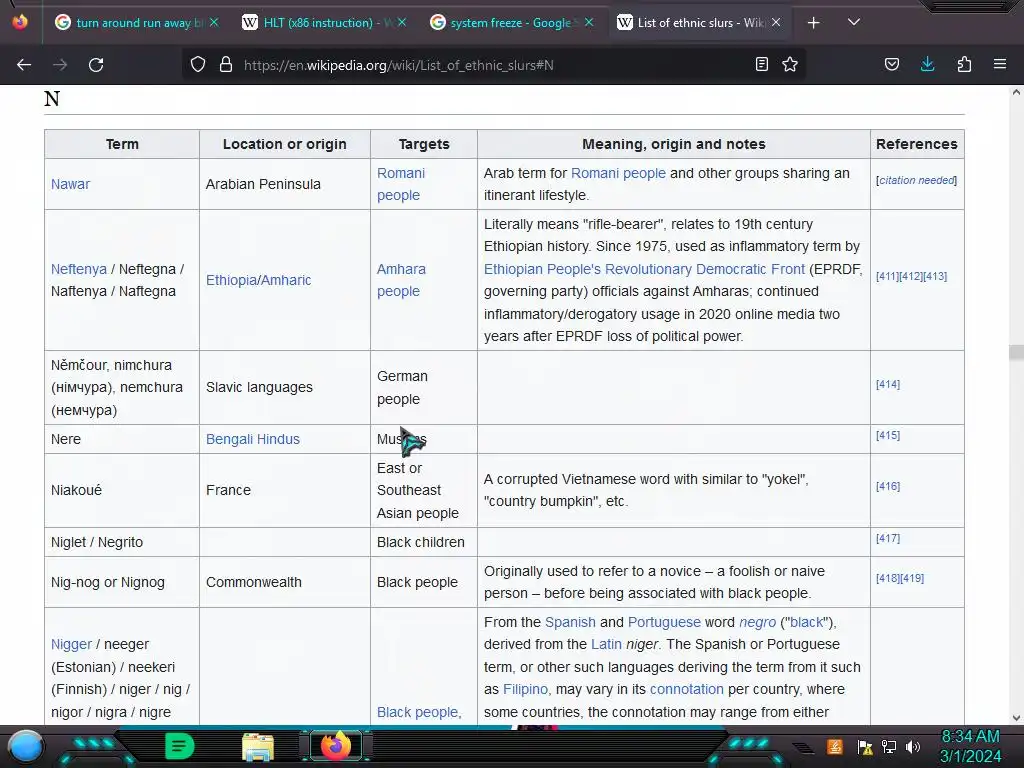The image size is (1024, 768).
Task: Open the tracking protection shield icon
Action: click(198, 65)
